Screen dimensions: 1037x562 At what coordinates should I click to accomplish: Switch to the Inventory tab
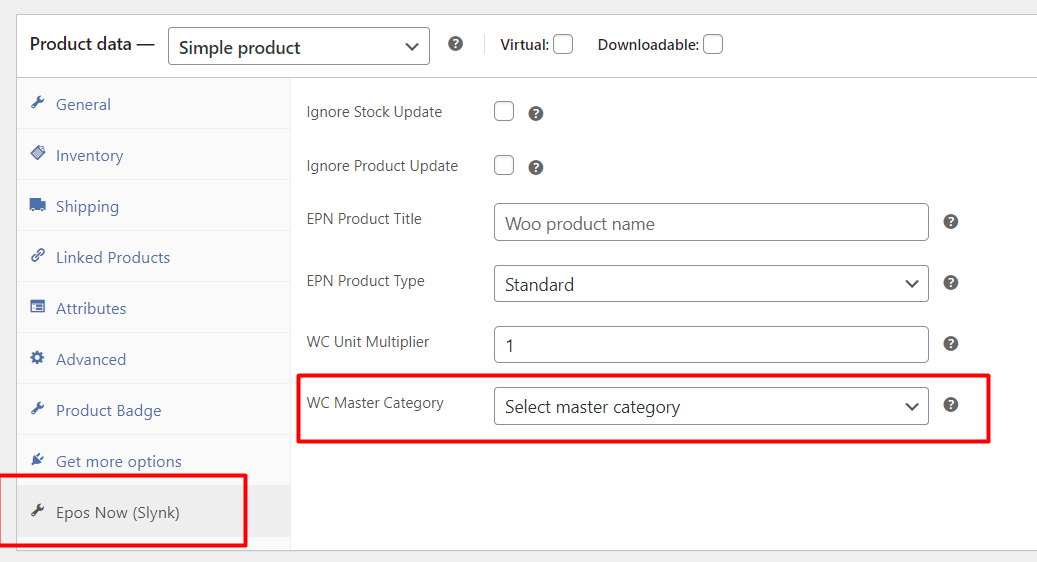tap(89, 156)
